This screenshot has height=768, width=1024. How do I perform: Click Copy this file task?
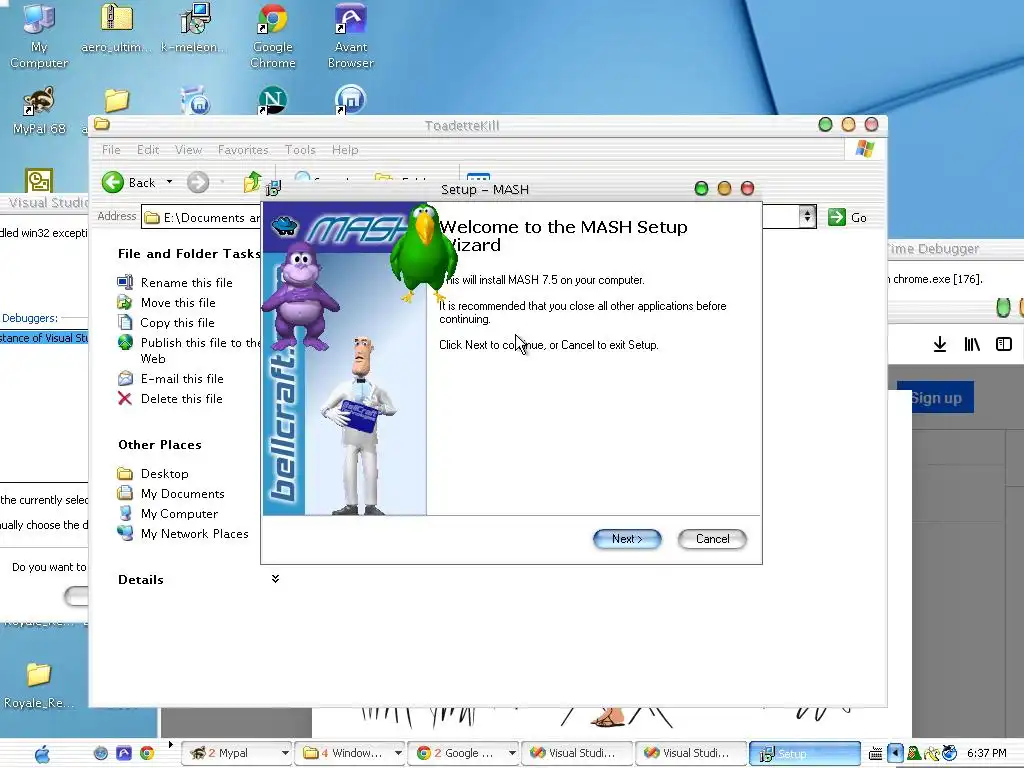[x=177, y=323]
